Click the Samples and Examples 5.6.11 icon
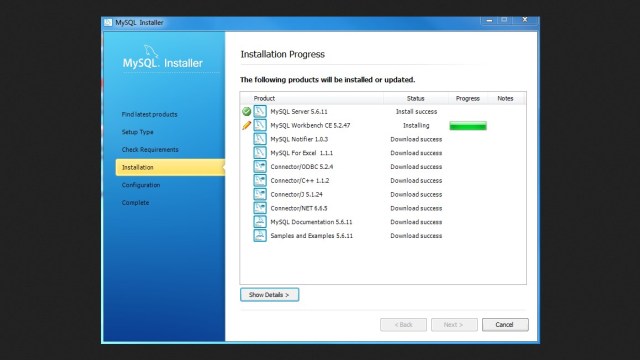The height and width of the screenshot is (360, 640). tap(260, 236)
